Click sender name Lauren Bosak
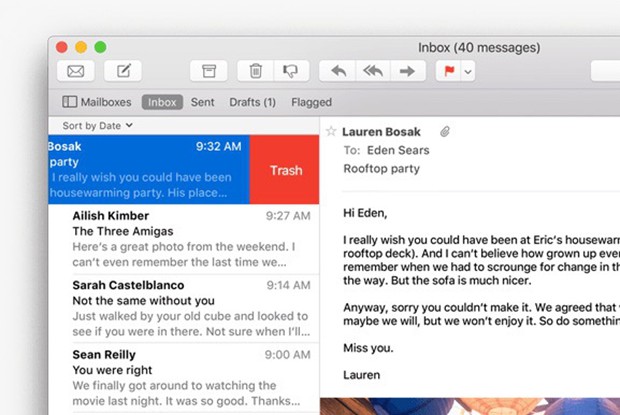 tap(381, 132)
